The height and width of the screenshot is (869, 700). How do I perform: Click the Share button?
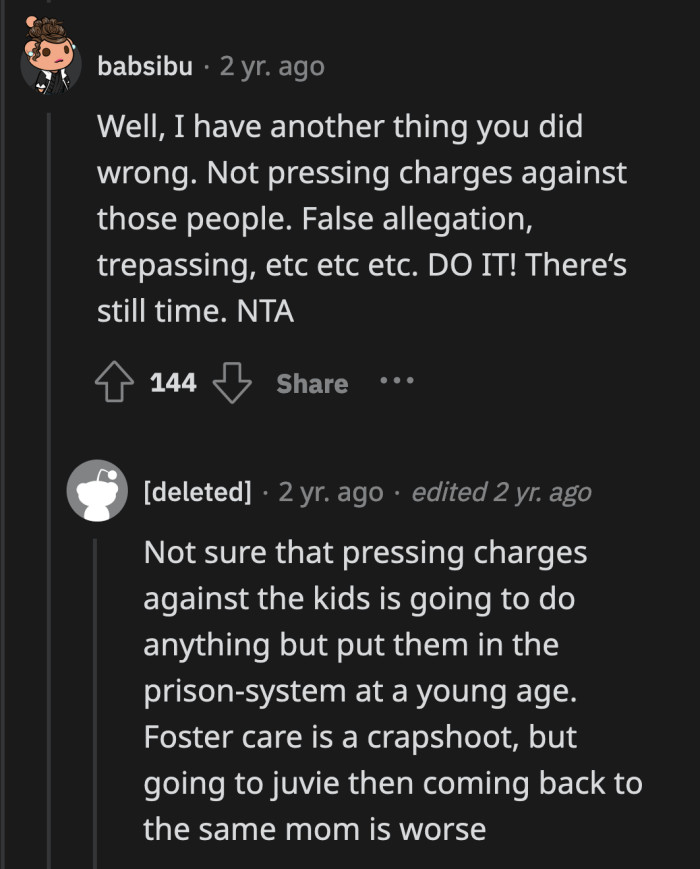point(311,382)
